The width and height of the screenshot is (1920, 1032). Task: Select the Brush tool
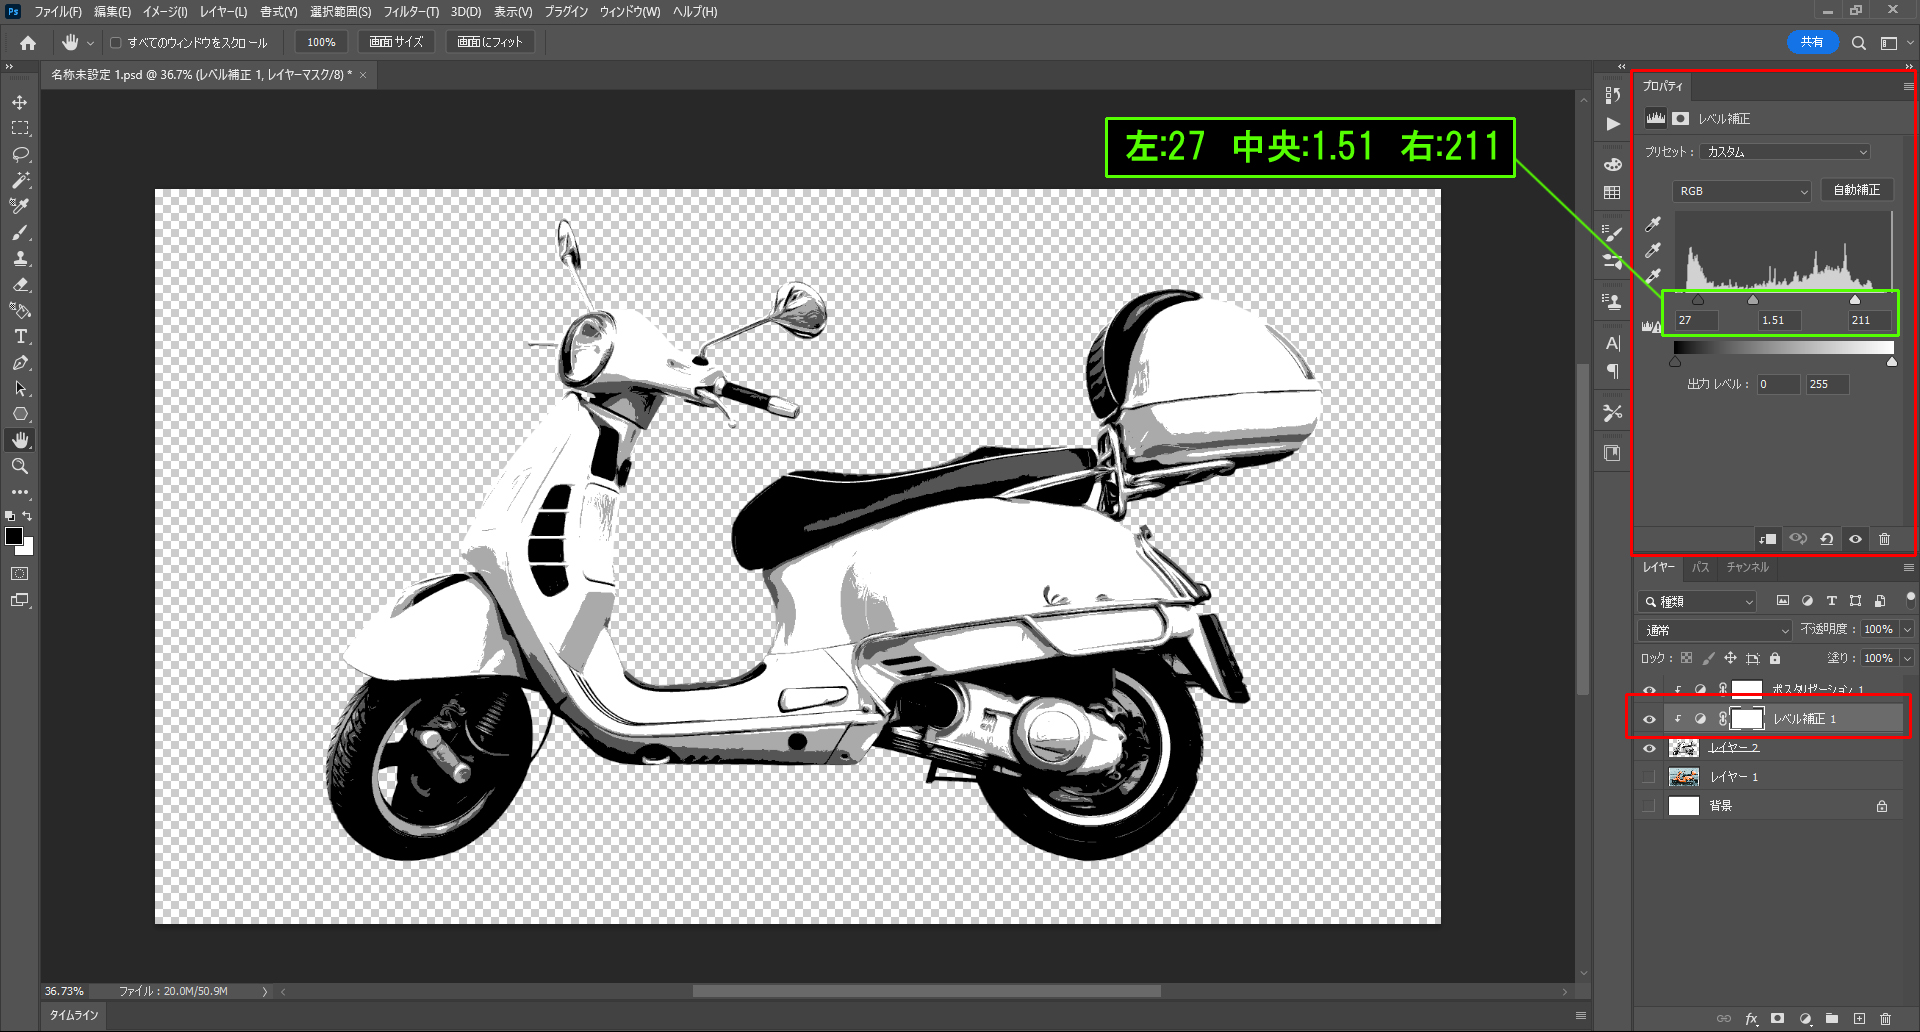[x=20, y=233]
